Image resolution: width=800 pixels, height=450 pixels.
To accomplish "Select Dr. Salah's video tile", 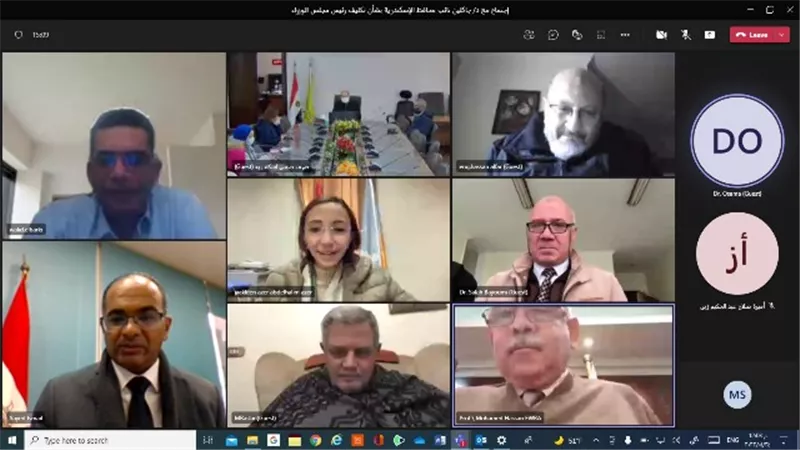I will point(563,240).
